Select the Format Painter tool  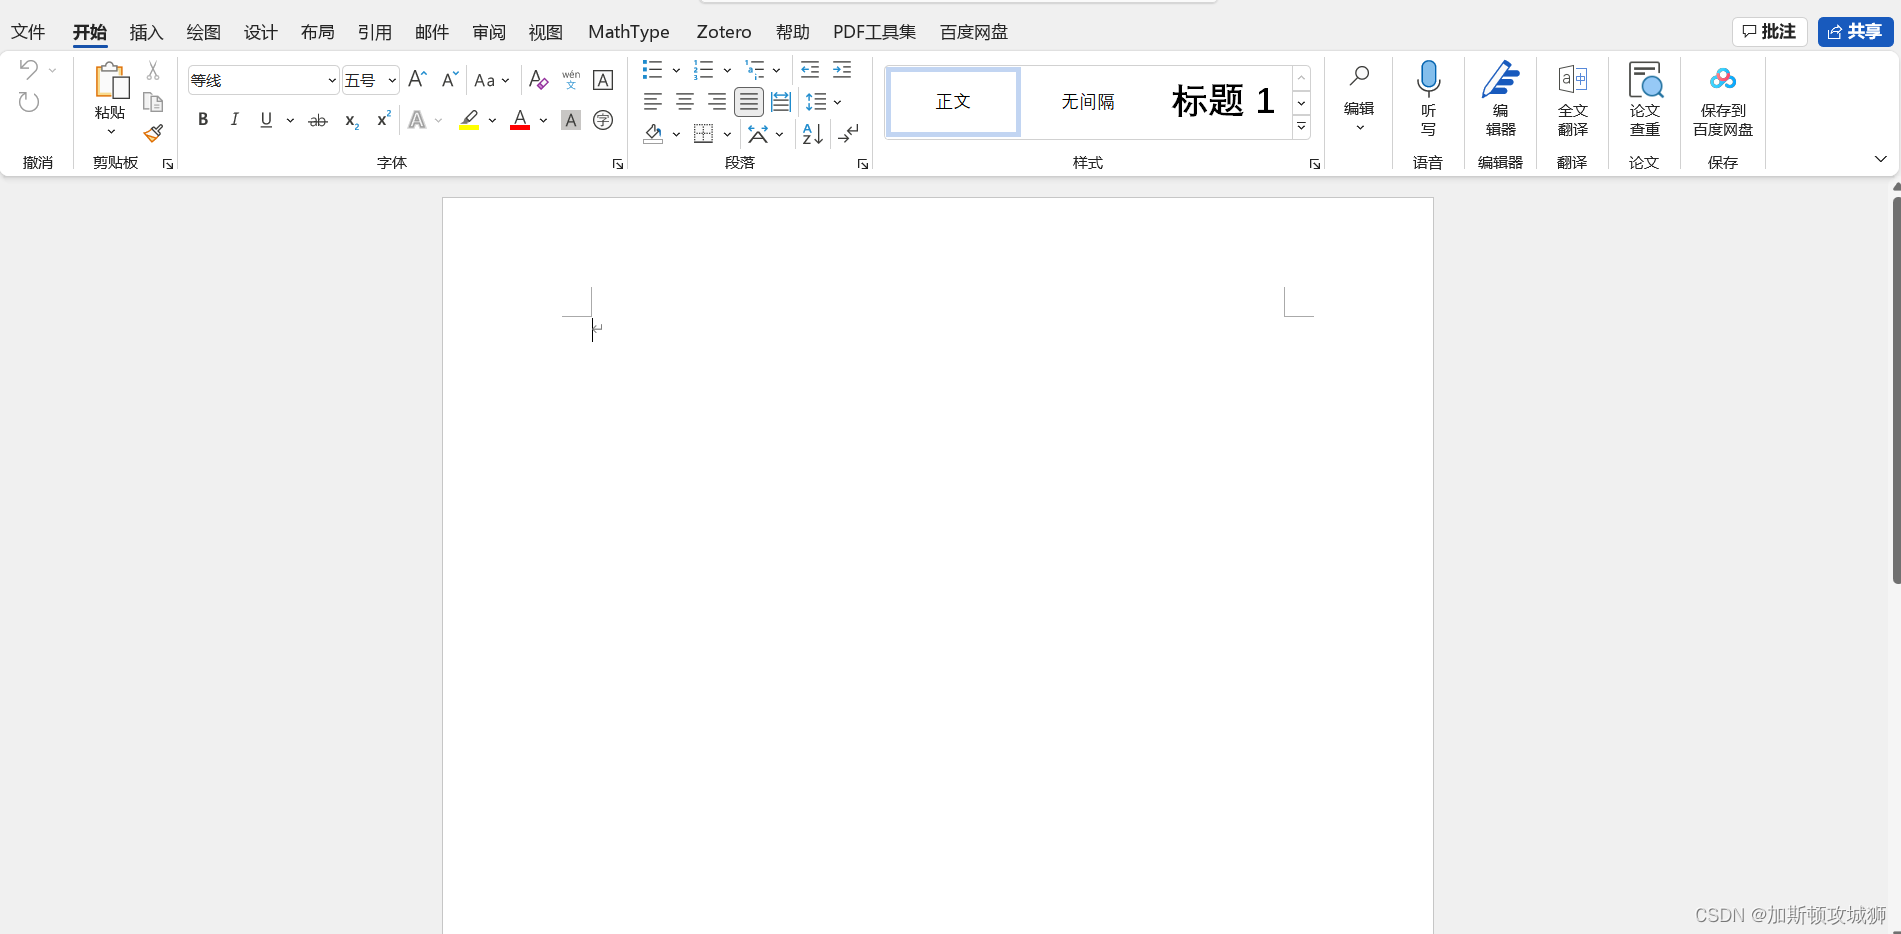click(x=154, y=132)
